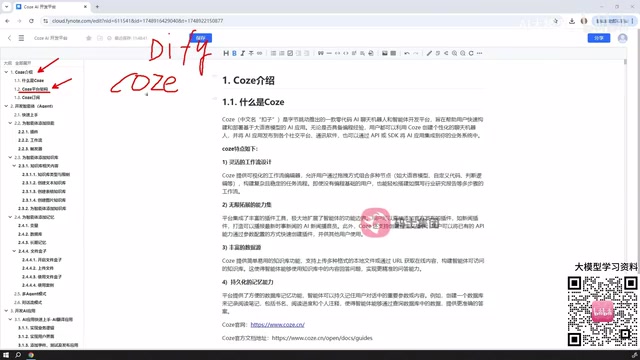Image resolution: width=640 pixels, height=360 pixels.
Task: Insert a hyperlink from toolbar
Action: coord(259,53)
